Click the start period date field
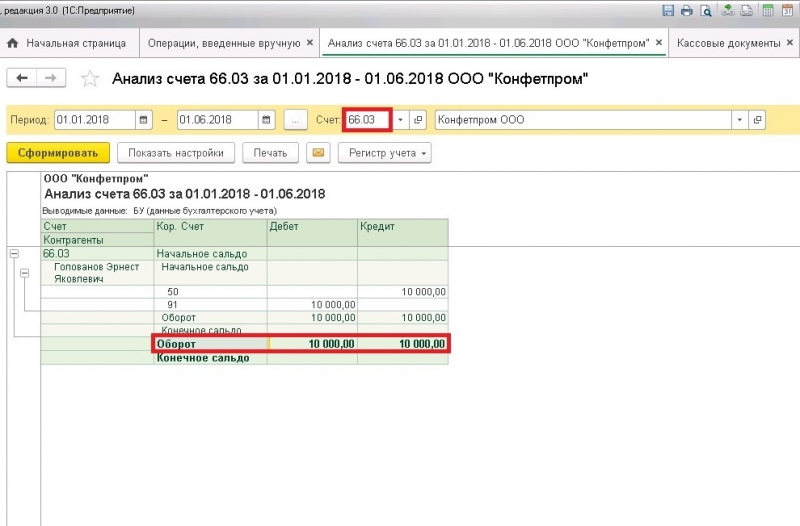 (x=95, y=120)
